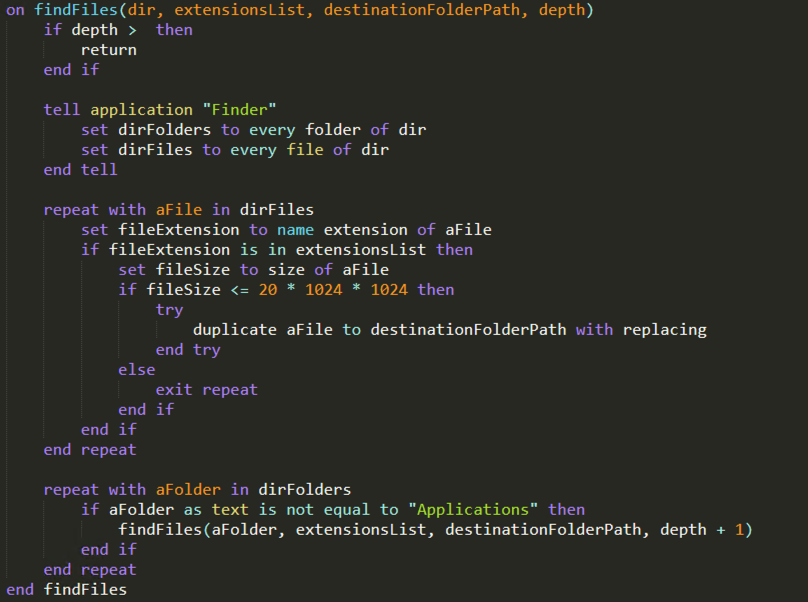Click the number 20 in the size check

268,290
